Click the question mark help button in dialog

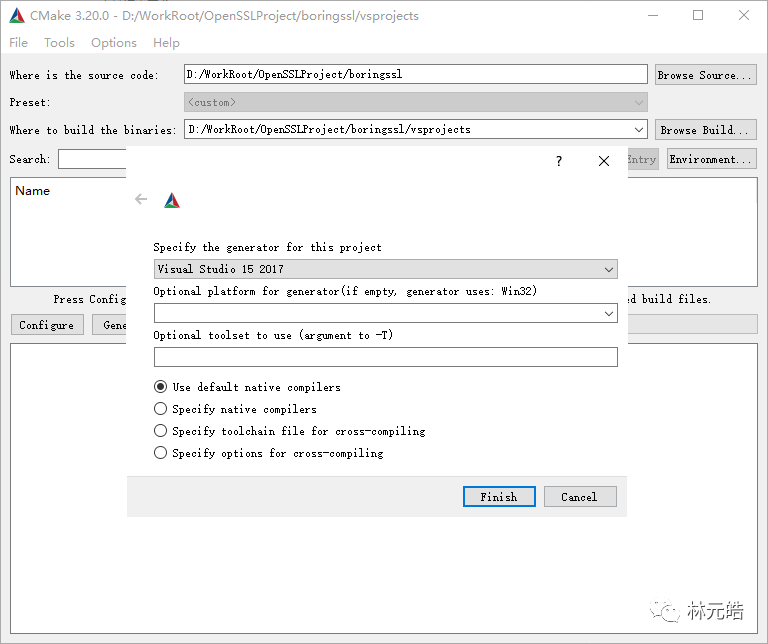pos(559,161)
